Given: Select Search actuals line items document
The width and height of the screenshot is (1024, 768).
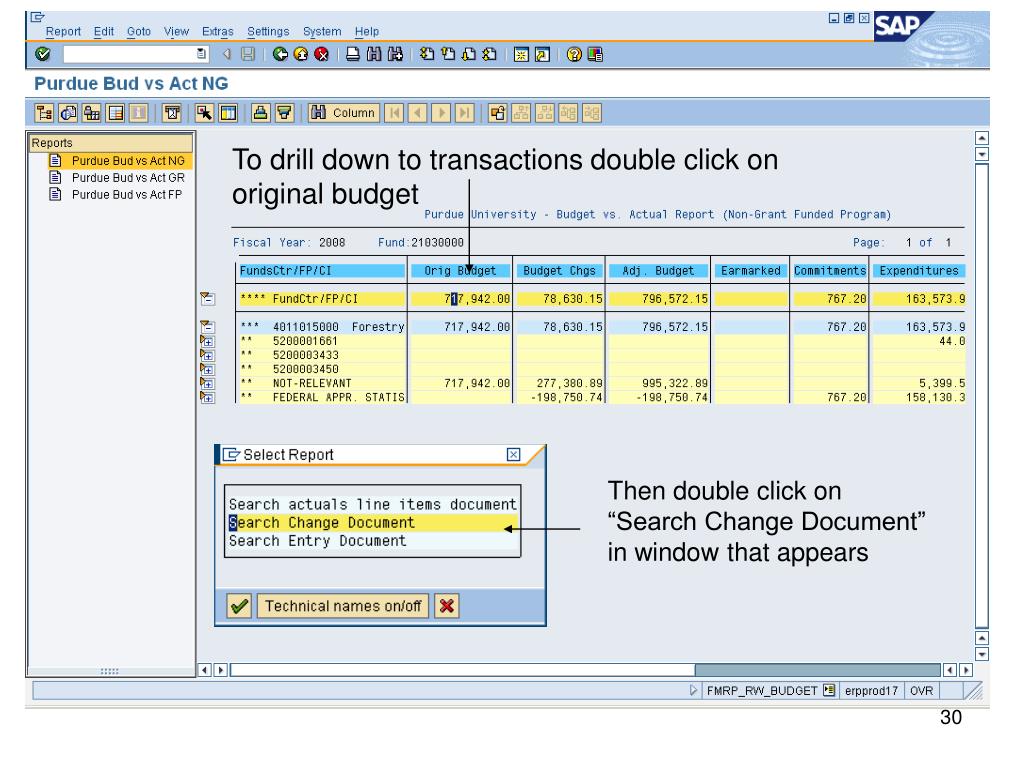Looking at the screenshot, I should point(372,504).
